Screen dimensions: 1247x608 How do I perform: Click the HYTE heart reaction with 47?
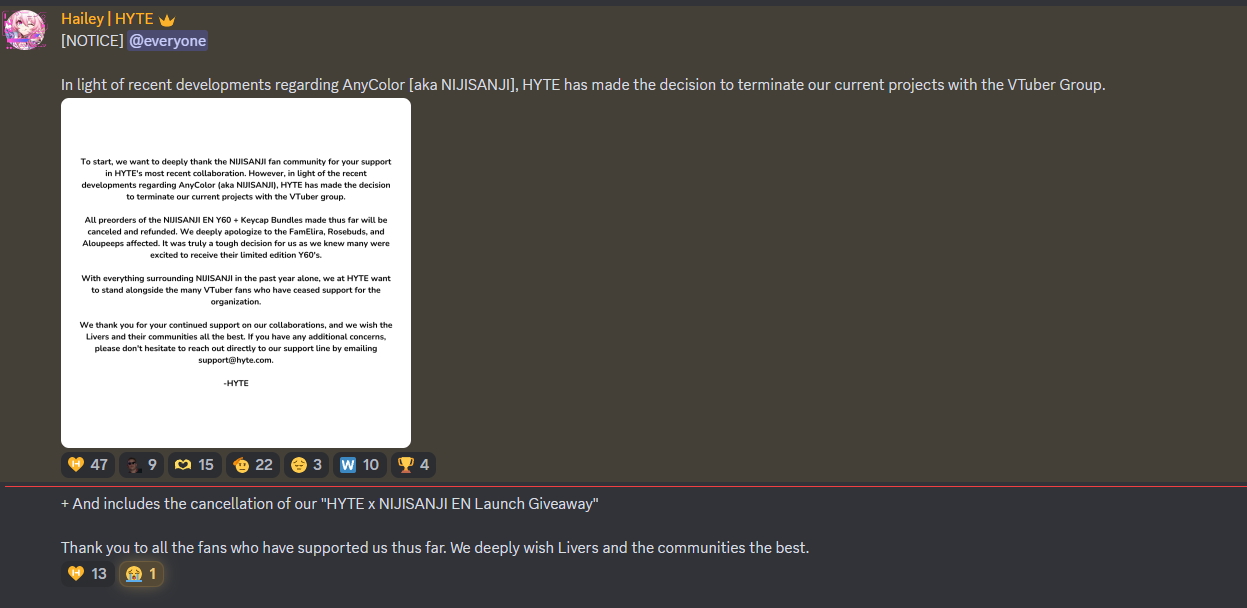pyautogui.click(x=87, y=465)
